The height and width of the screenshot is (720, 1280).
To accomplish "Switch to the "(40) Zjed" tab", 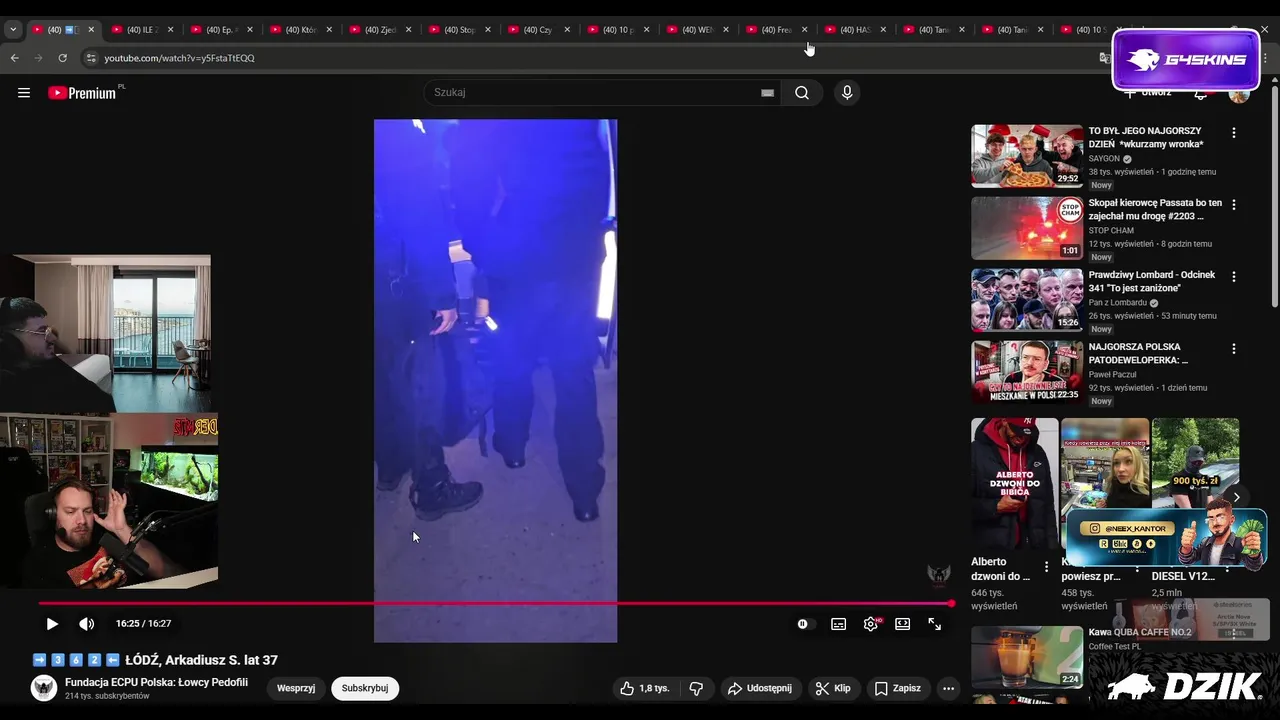I will coord(380,30).
